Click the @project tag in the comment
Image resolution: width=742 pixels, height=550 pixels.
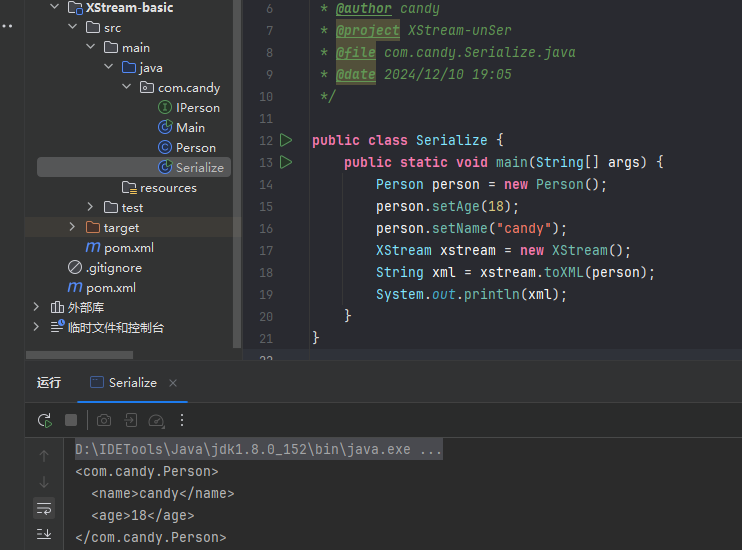(x=368, y=30)
